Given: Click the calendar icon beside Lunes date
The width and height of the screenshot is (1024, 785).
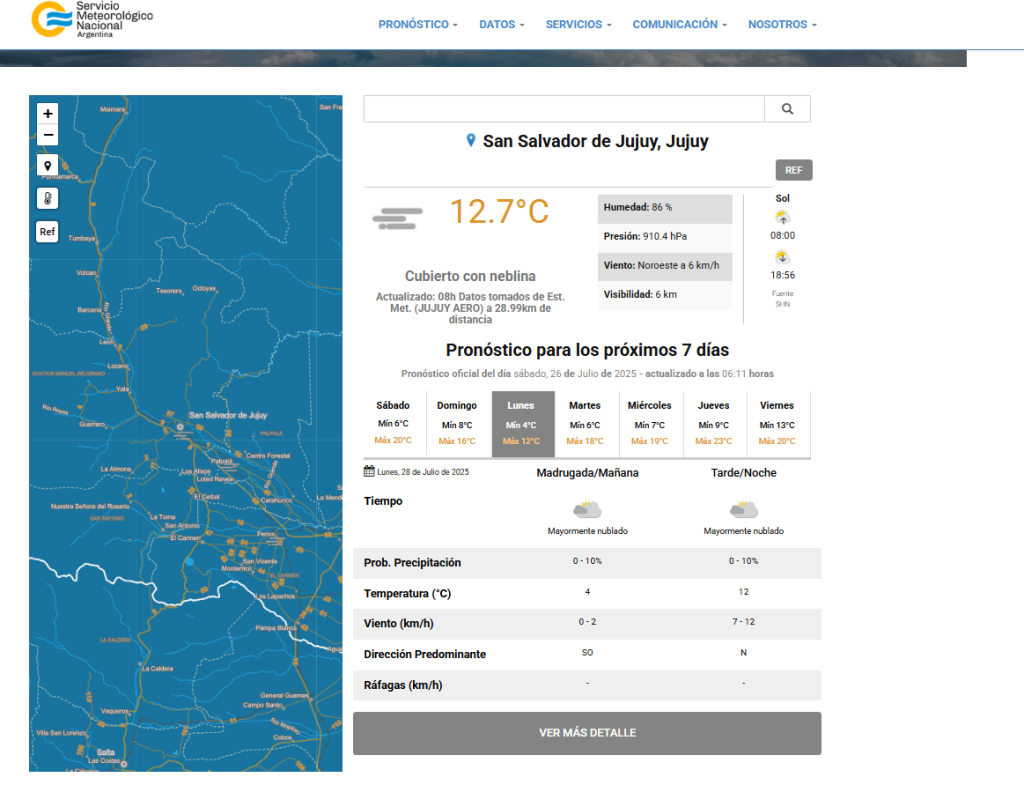Looking at the screenshot, I should pyautogui.click(x=369, y=471).
